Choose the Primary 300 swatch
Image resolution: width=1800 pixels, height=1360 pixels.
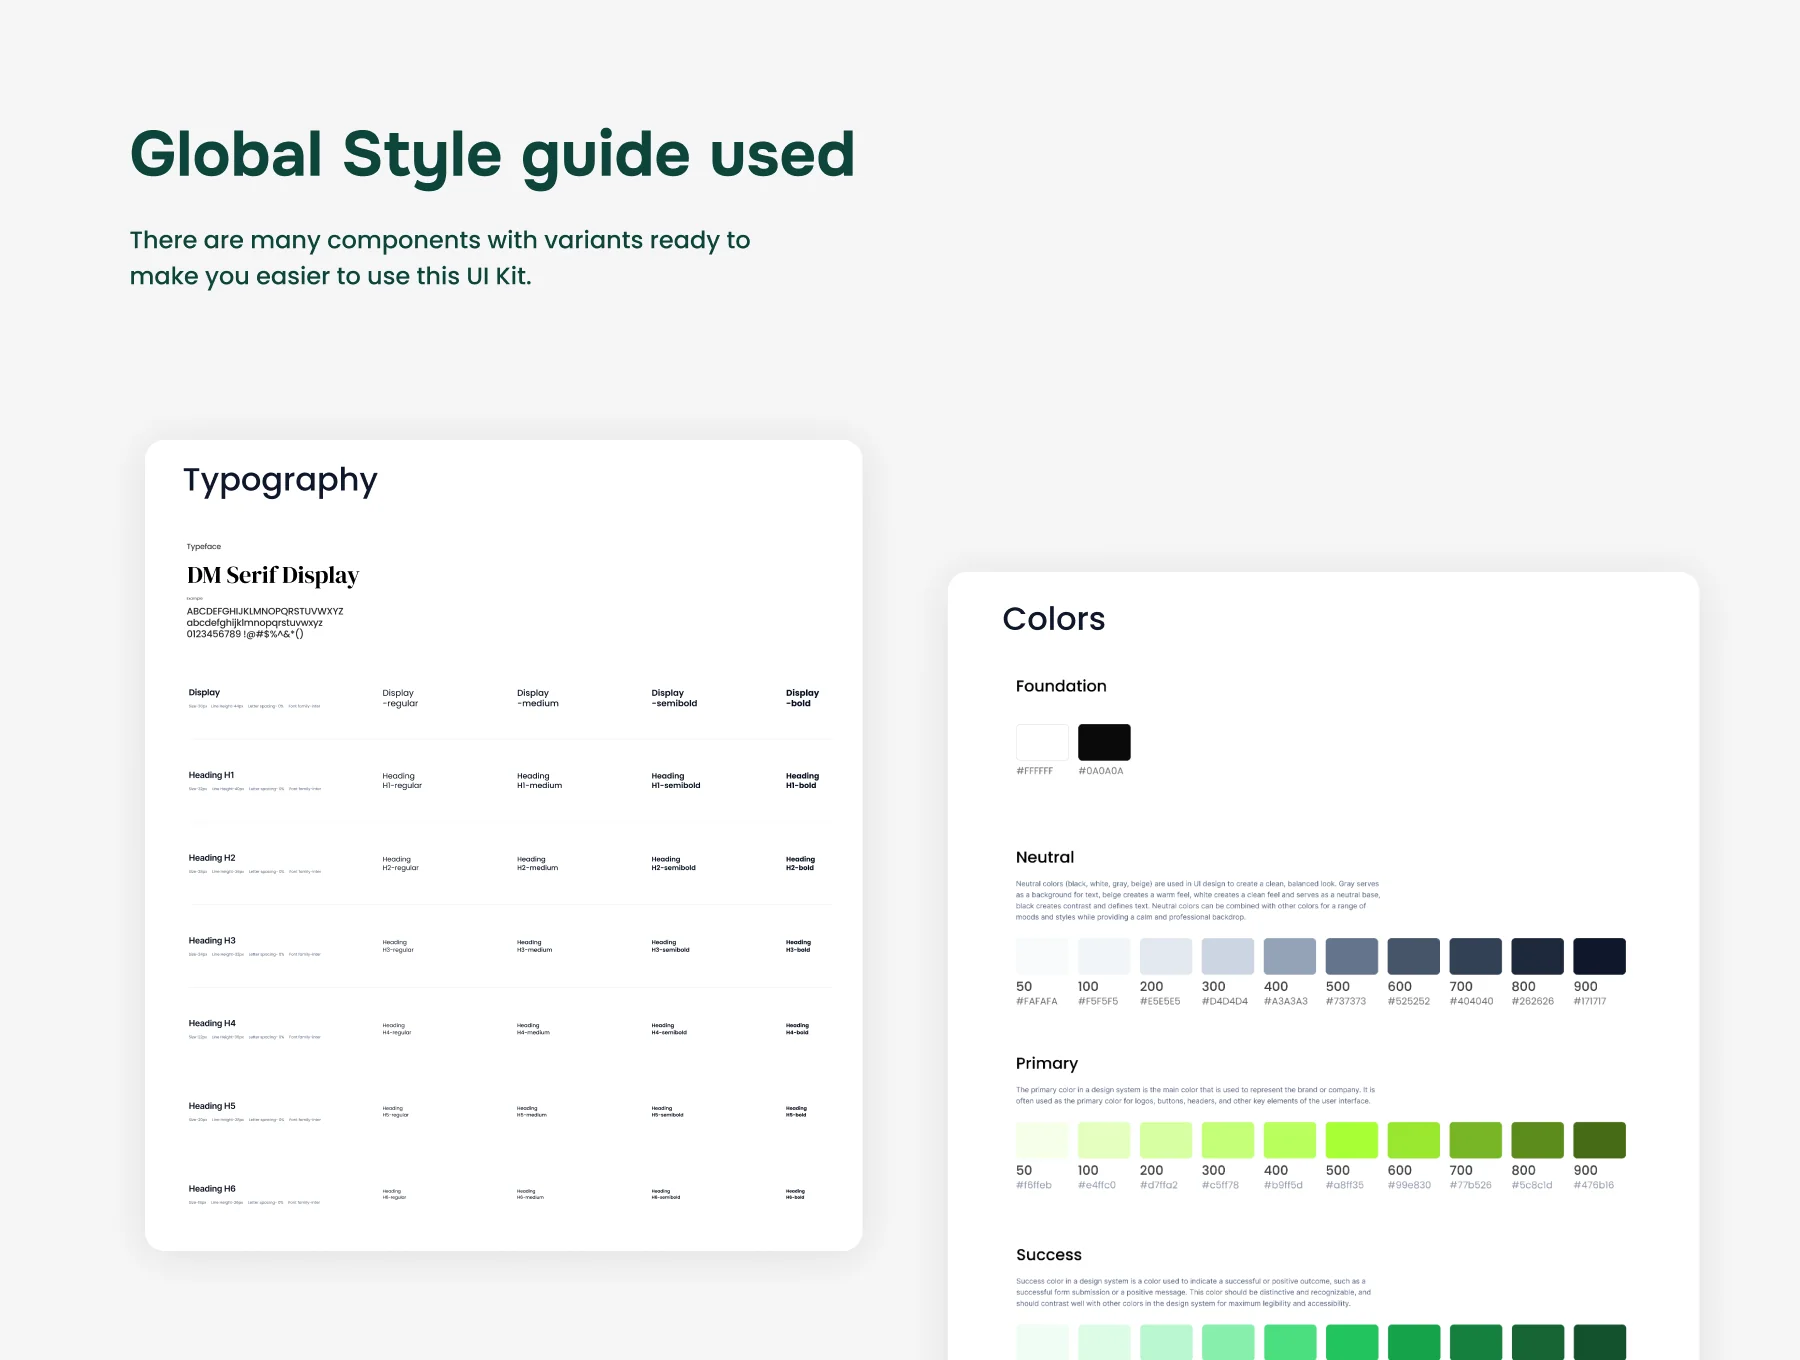pos(1228,1140)
